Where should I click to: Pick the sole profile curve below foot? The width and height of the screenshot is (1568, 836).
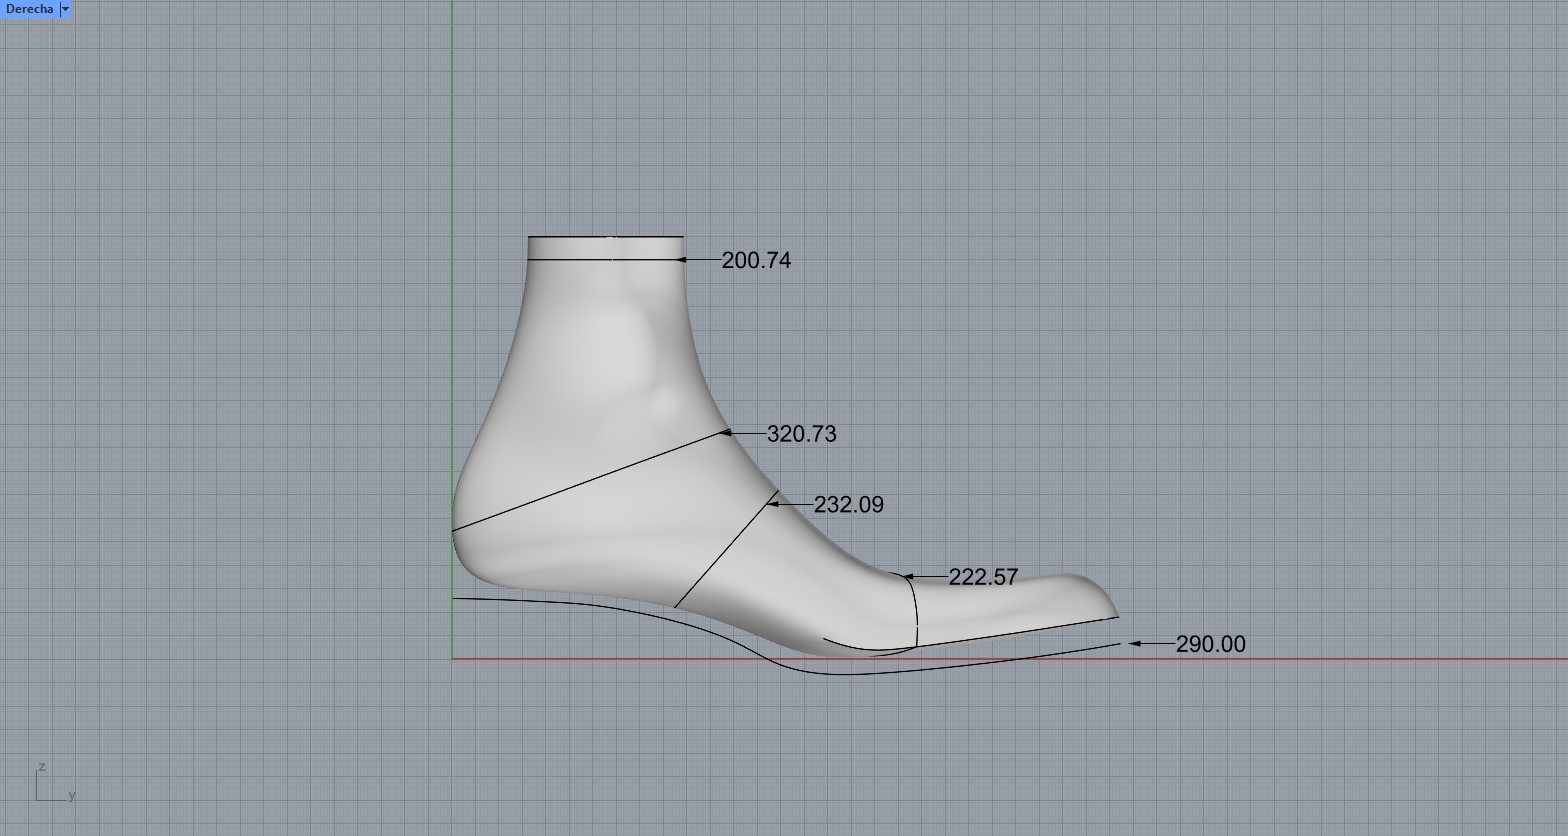tap(600, 603)
